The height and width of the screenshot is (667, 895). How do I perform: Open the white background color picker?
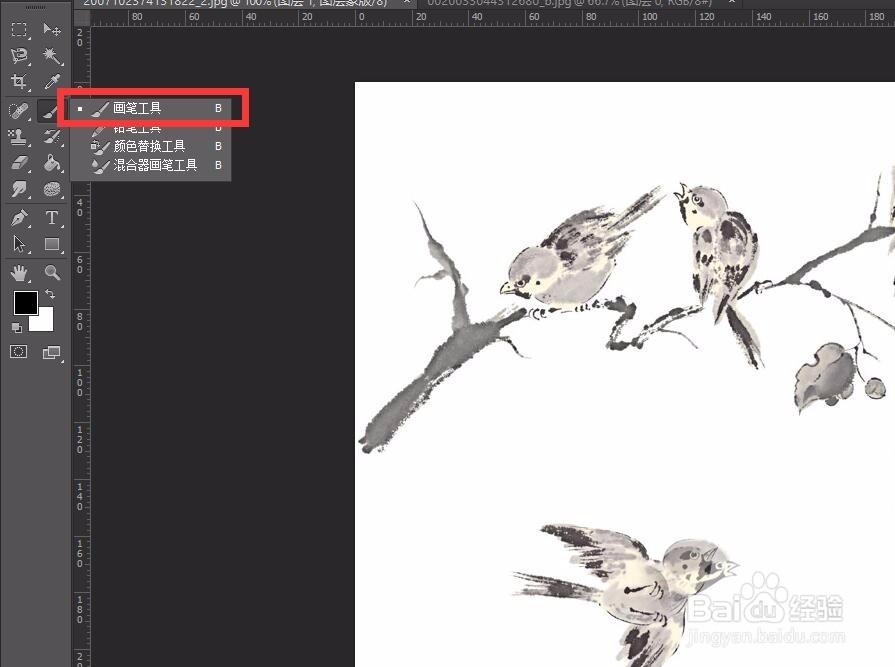click(x=46, y=322)
